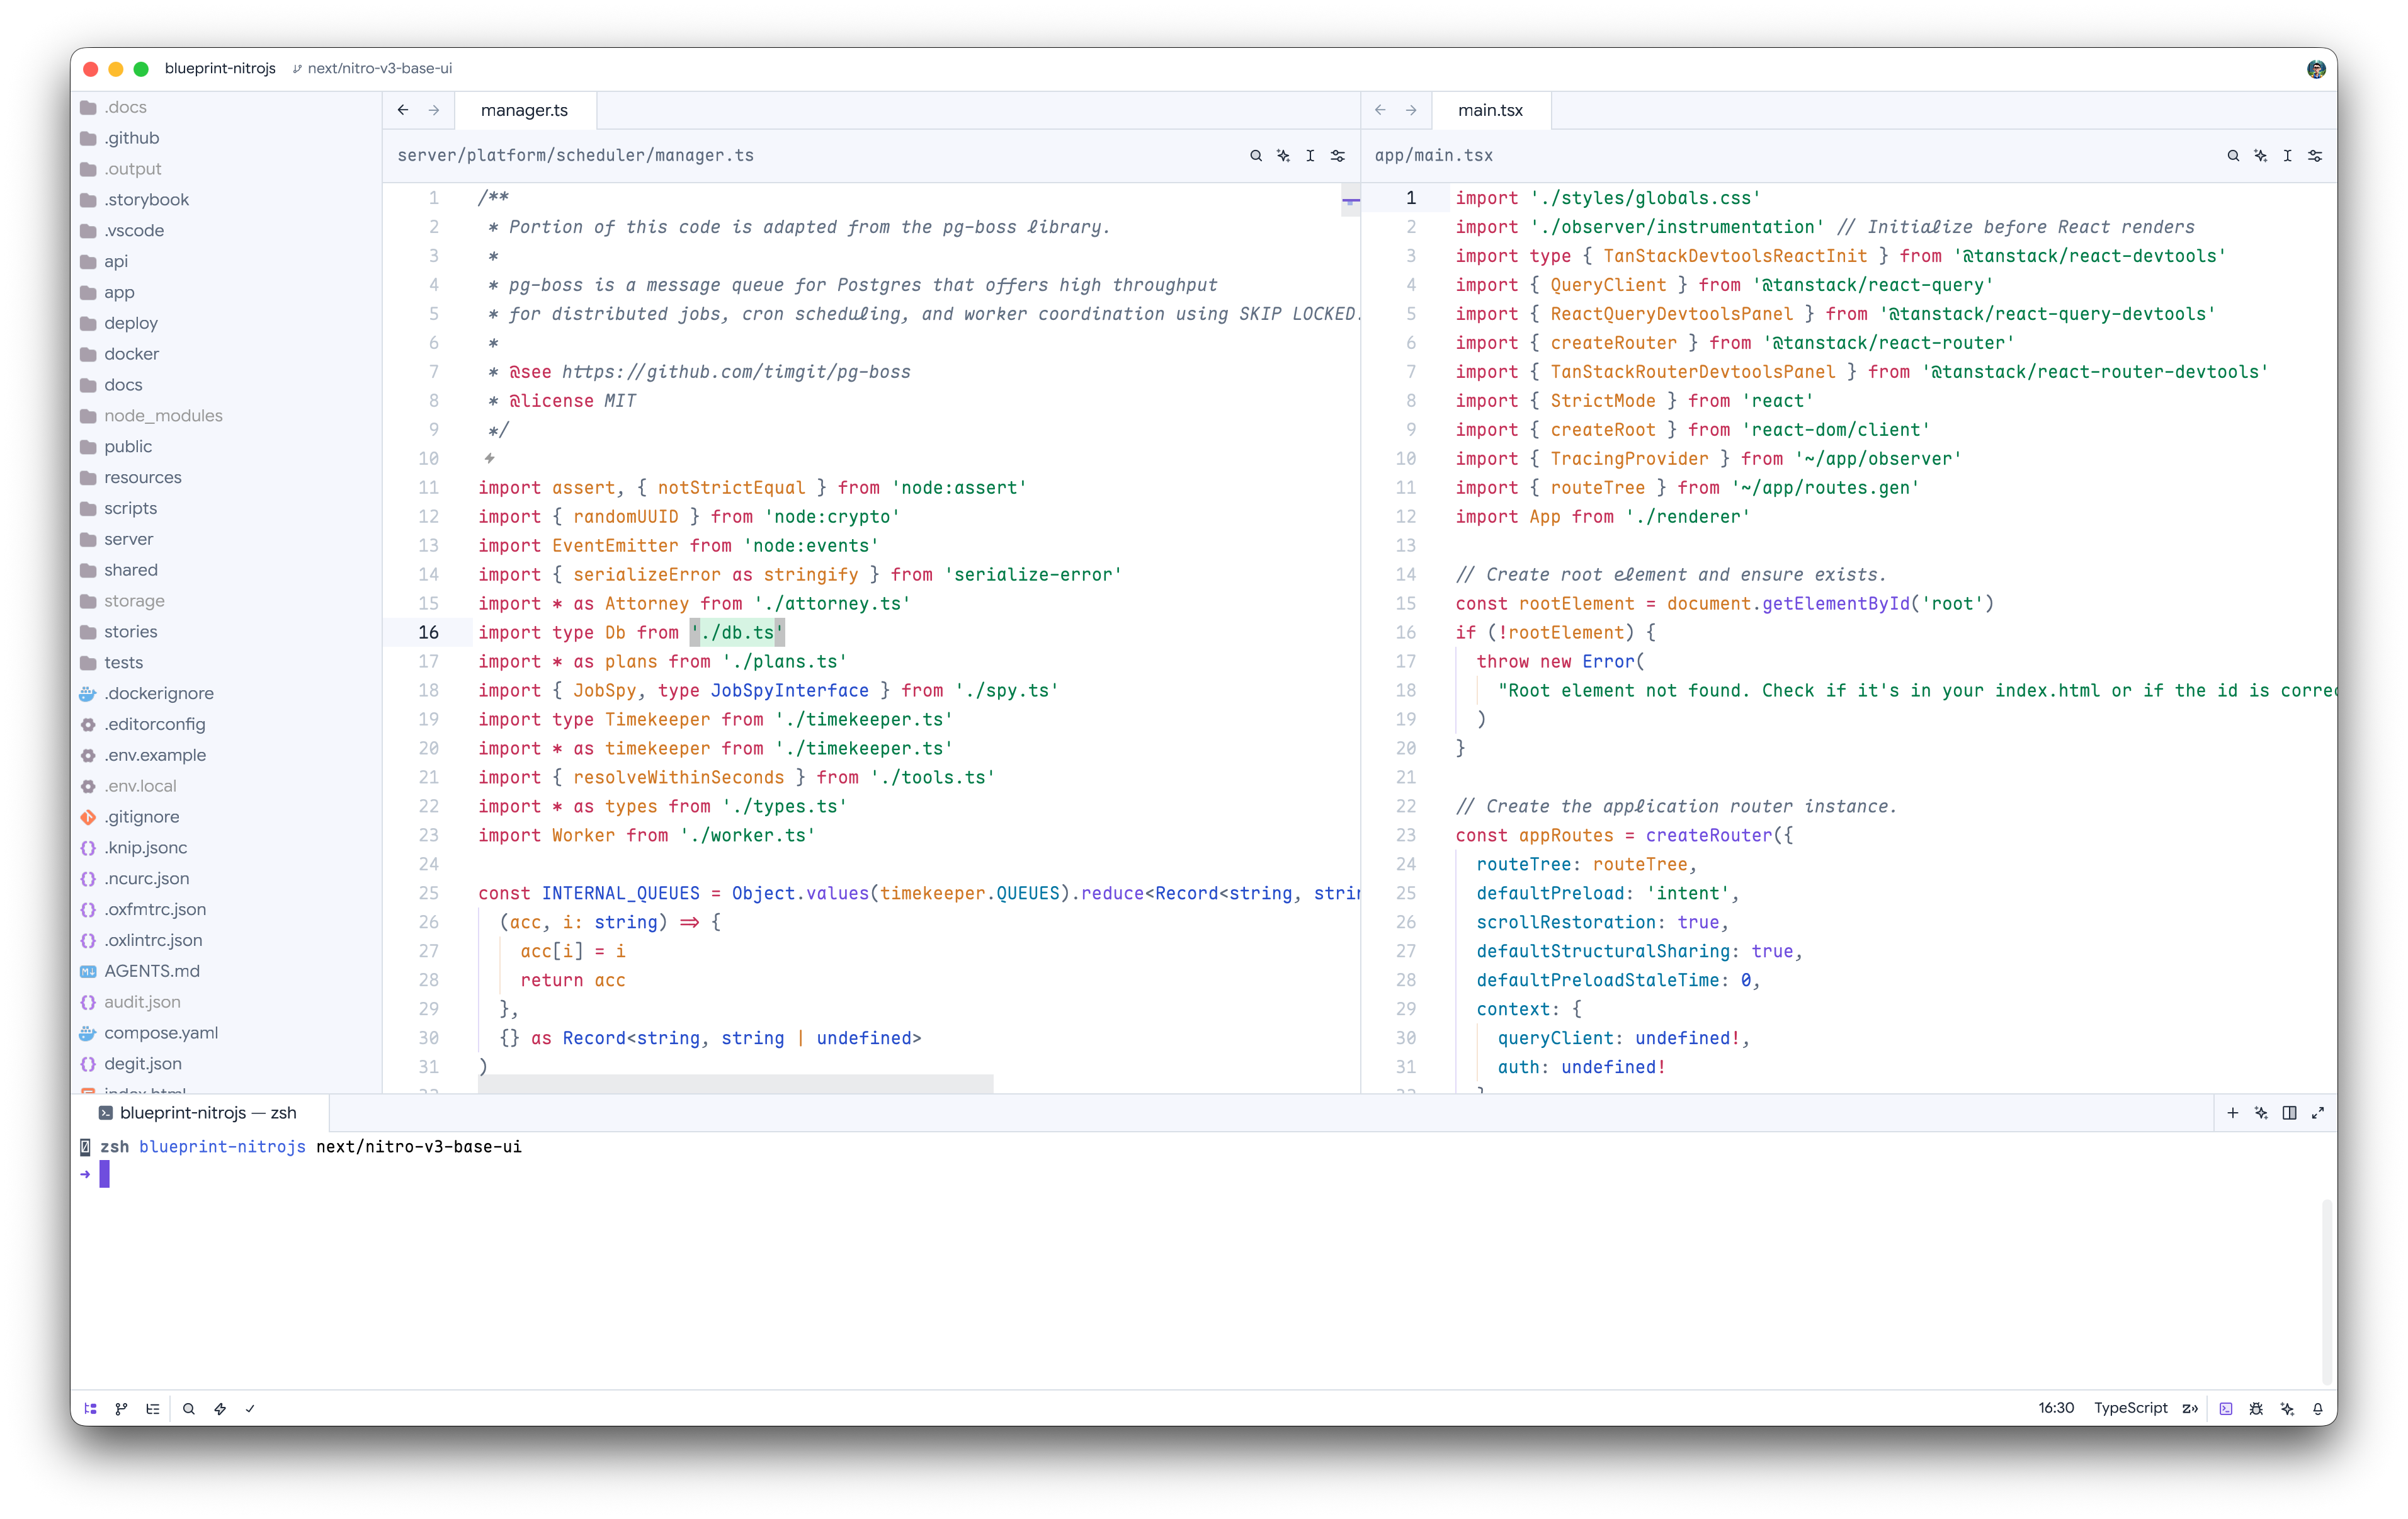Open the Debug Panel bug icon
Image resolution: width=2408 pixels, height=1519 pixels.
click(x=2256, y=1408)
